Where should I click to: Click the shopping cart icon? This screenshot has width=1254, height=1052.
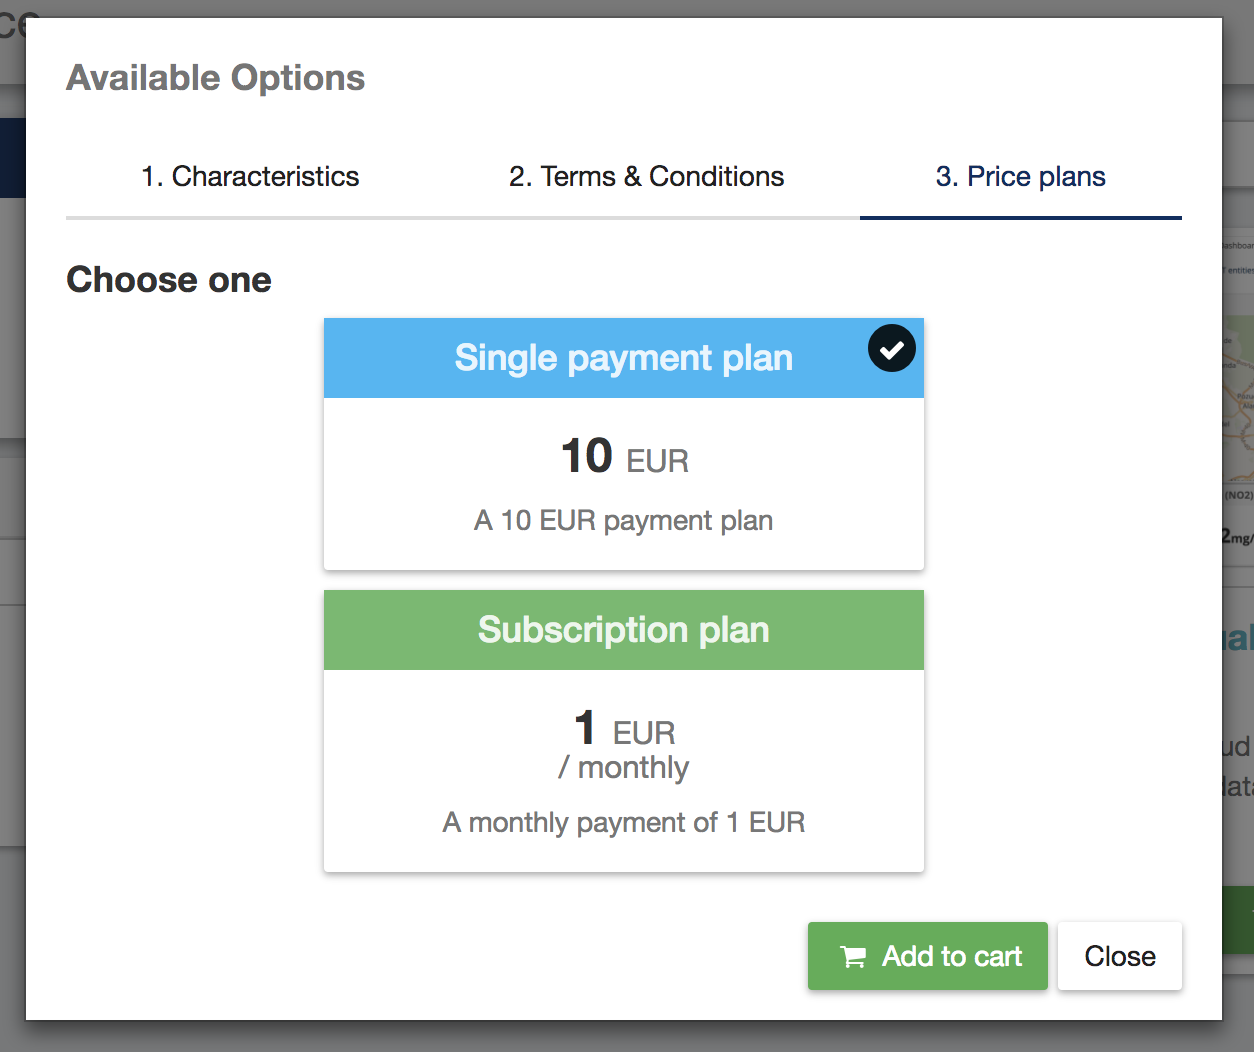point(853,957)
